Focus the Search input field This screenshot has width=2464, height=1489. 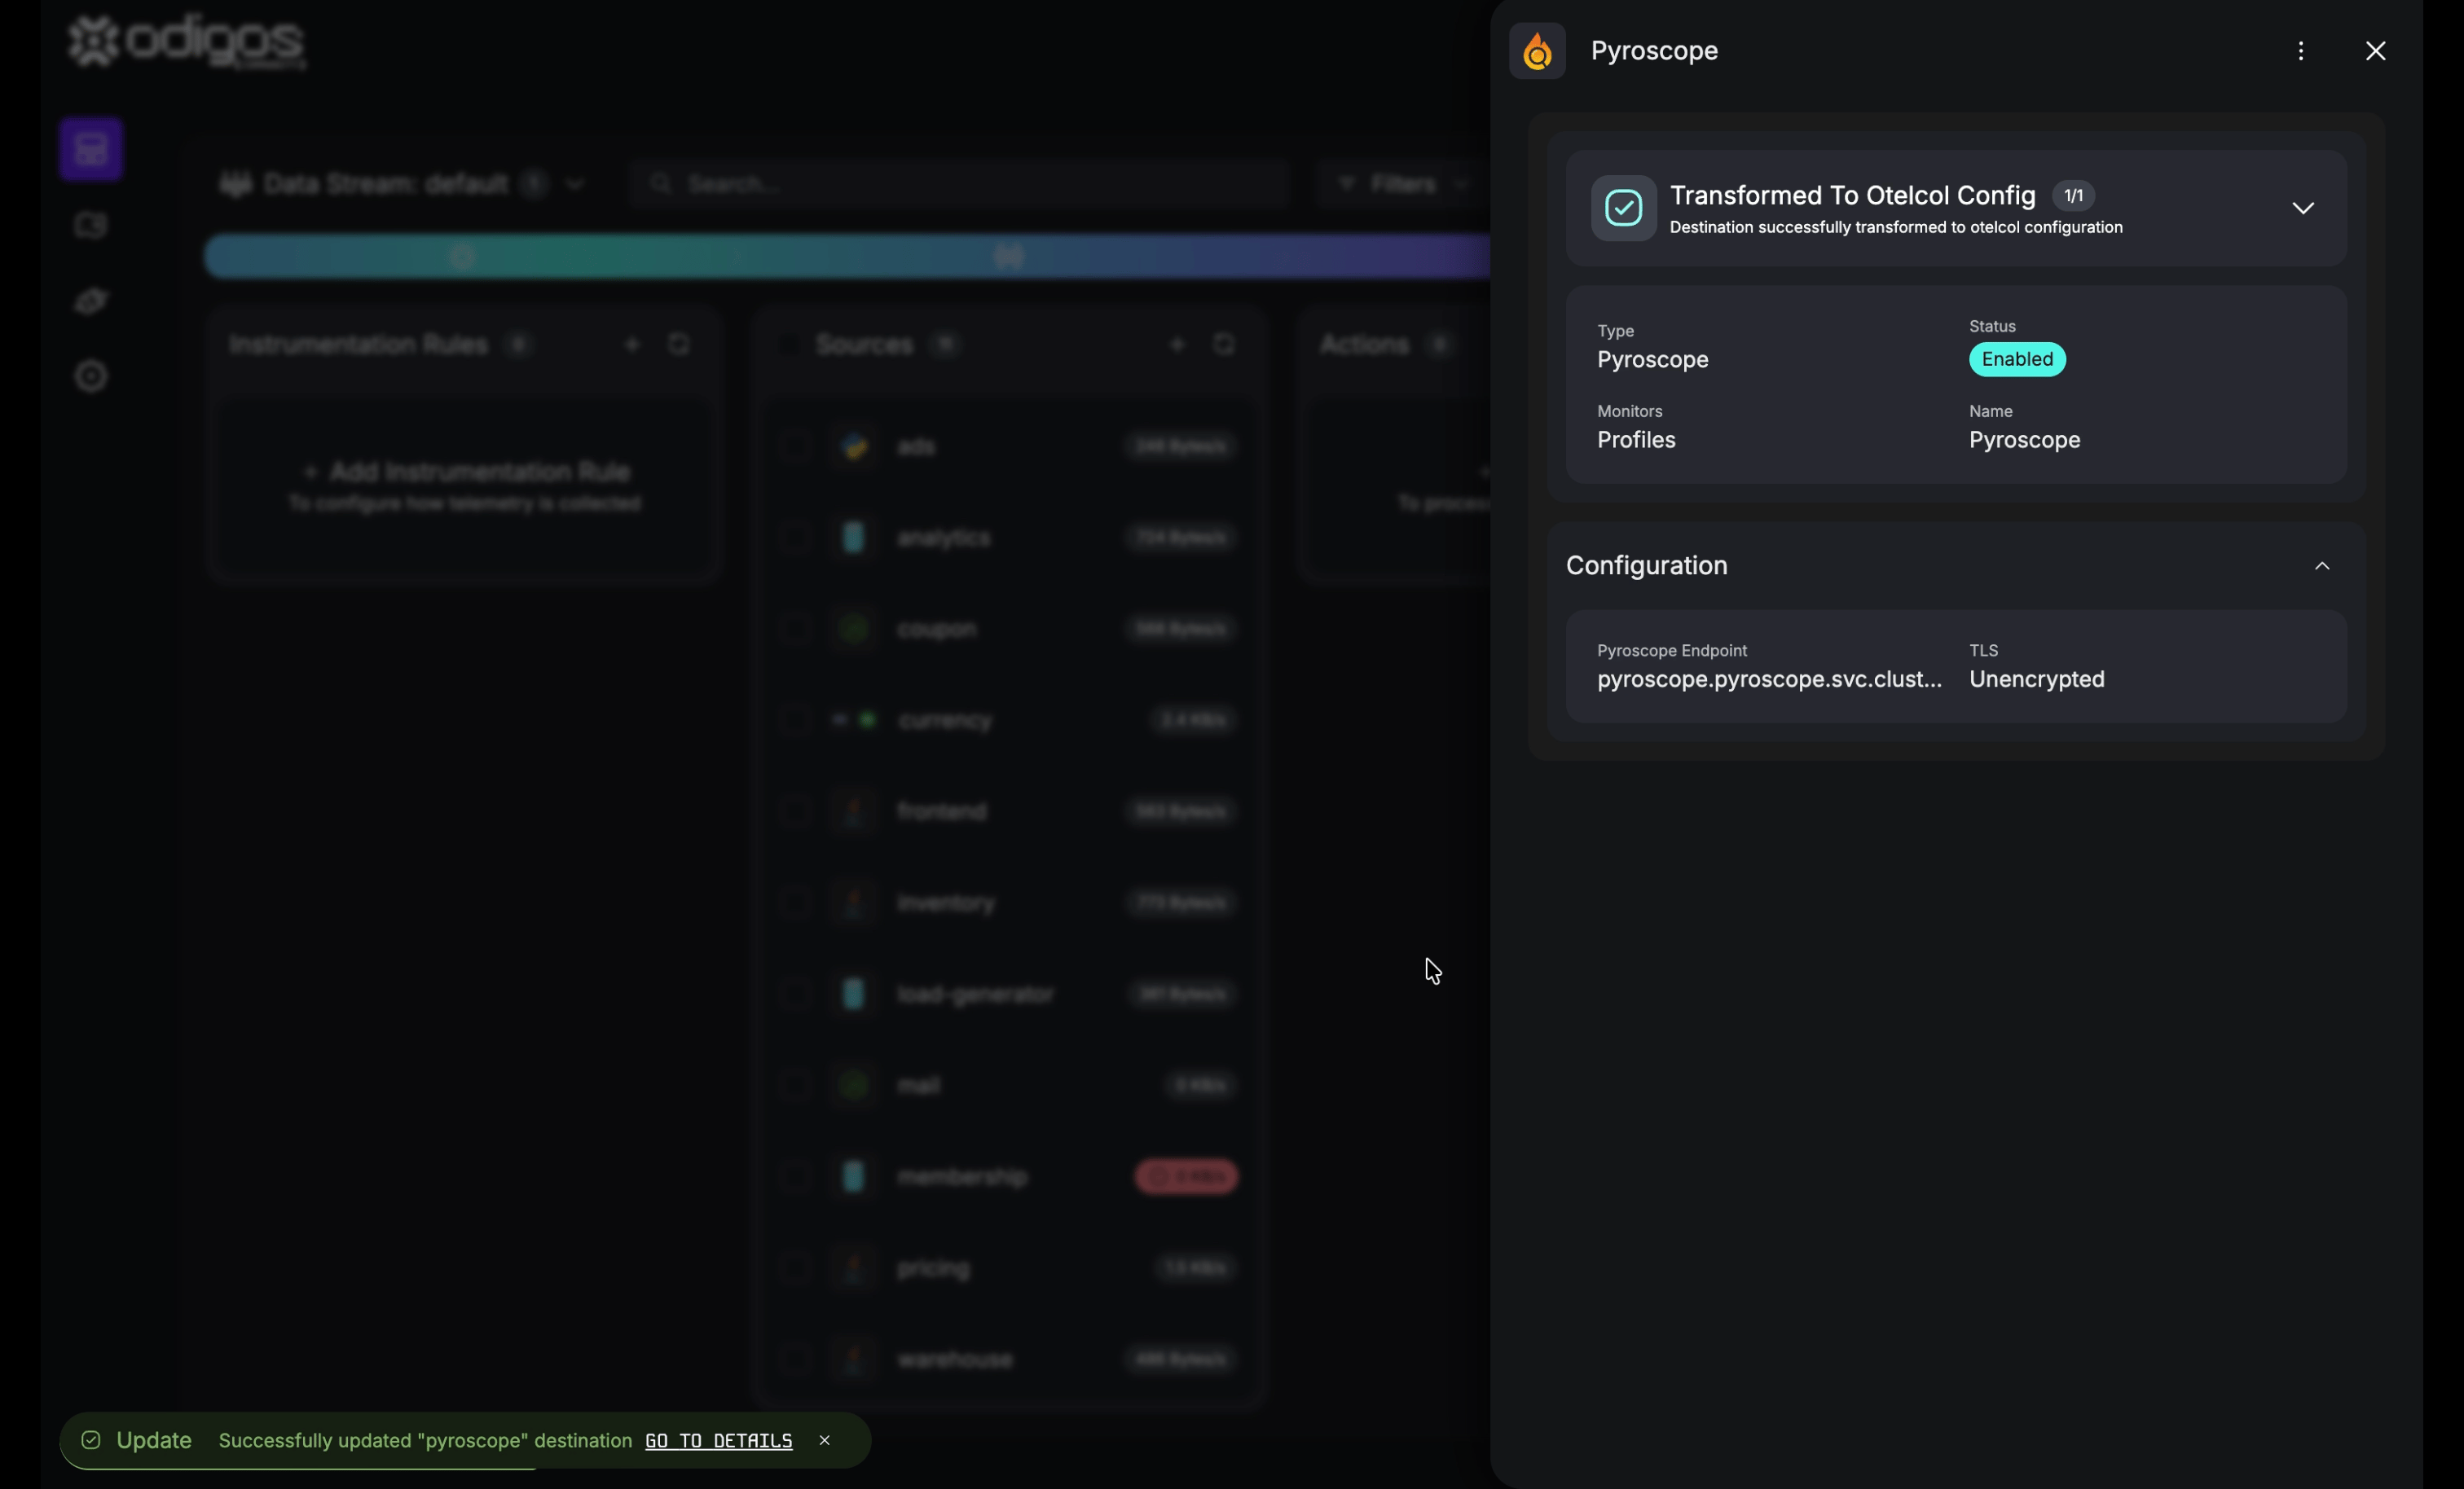click(x=960, y=184)
